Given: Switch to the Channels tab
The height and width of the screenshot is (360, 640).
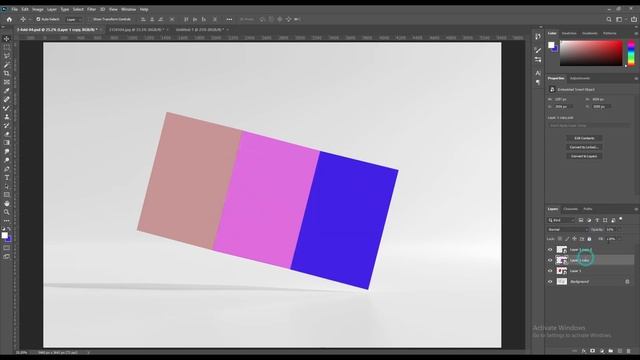Looking at the screenshot, I should coord(570,209).
